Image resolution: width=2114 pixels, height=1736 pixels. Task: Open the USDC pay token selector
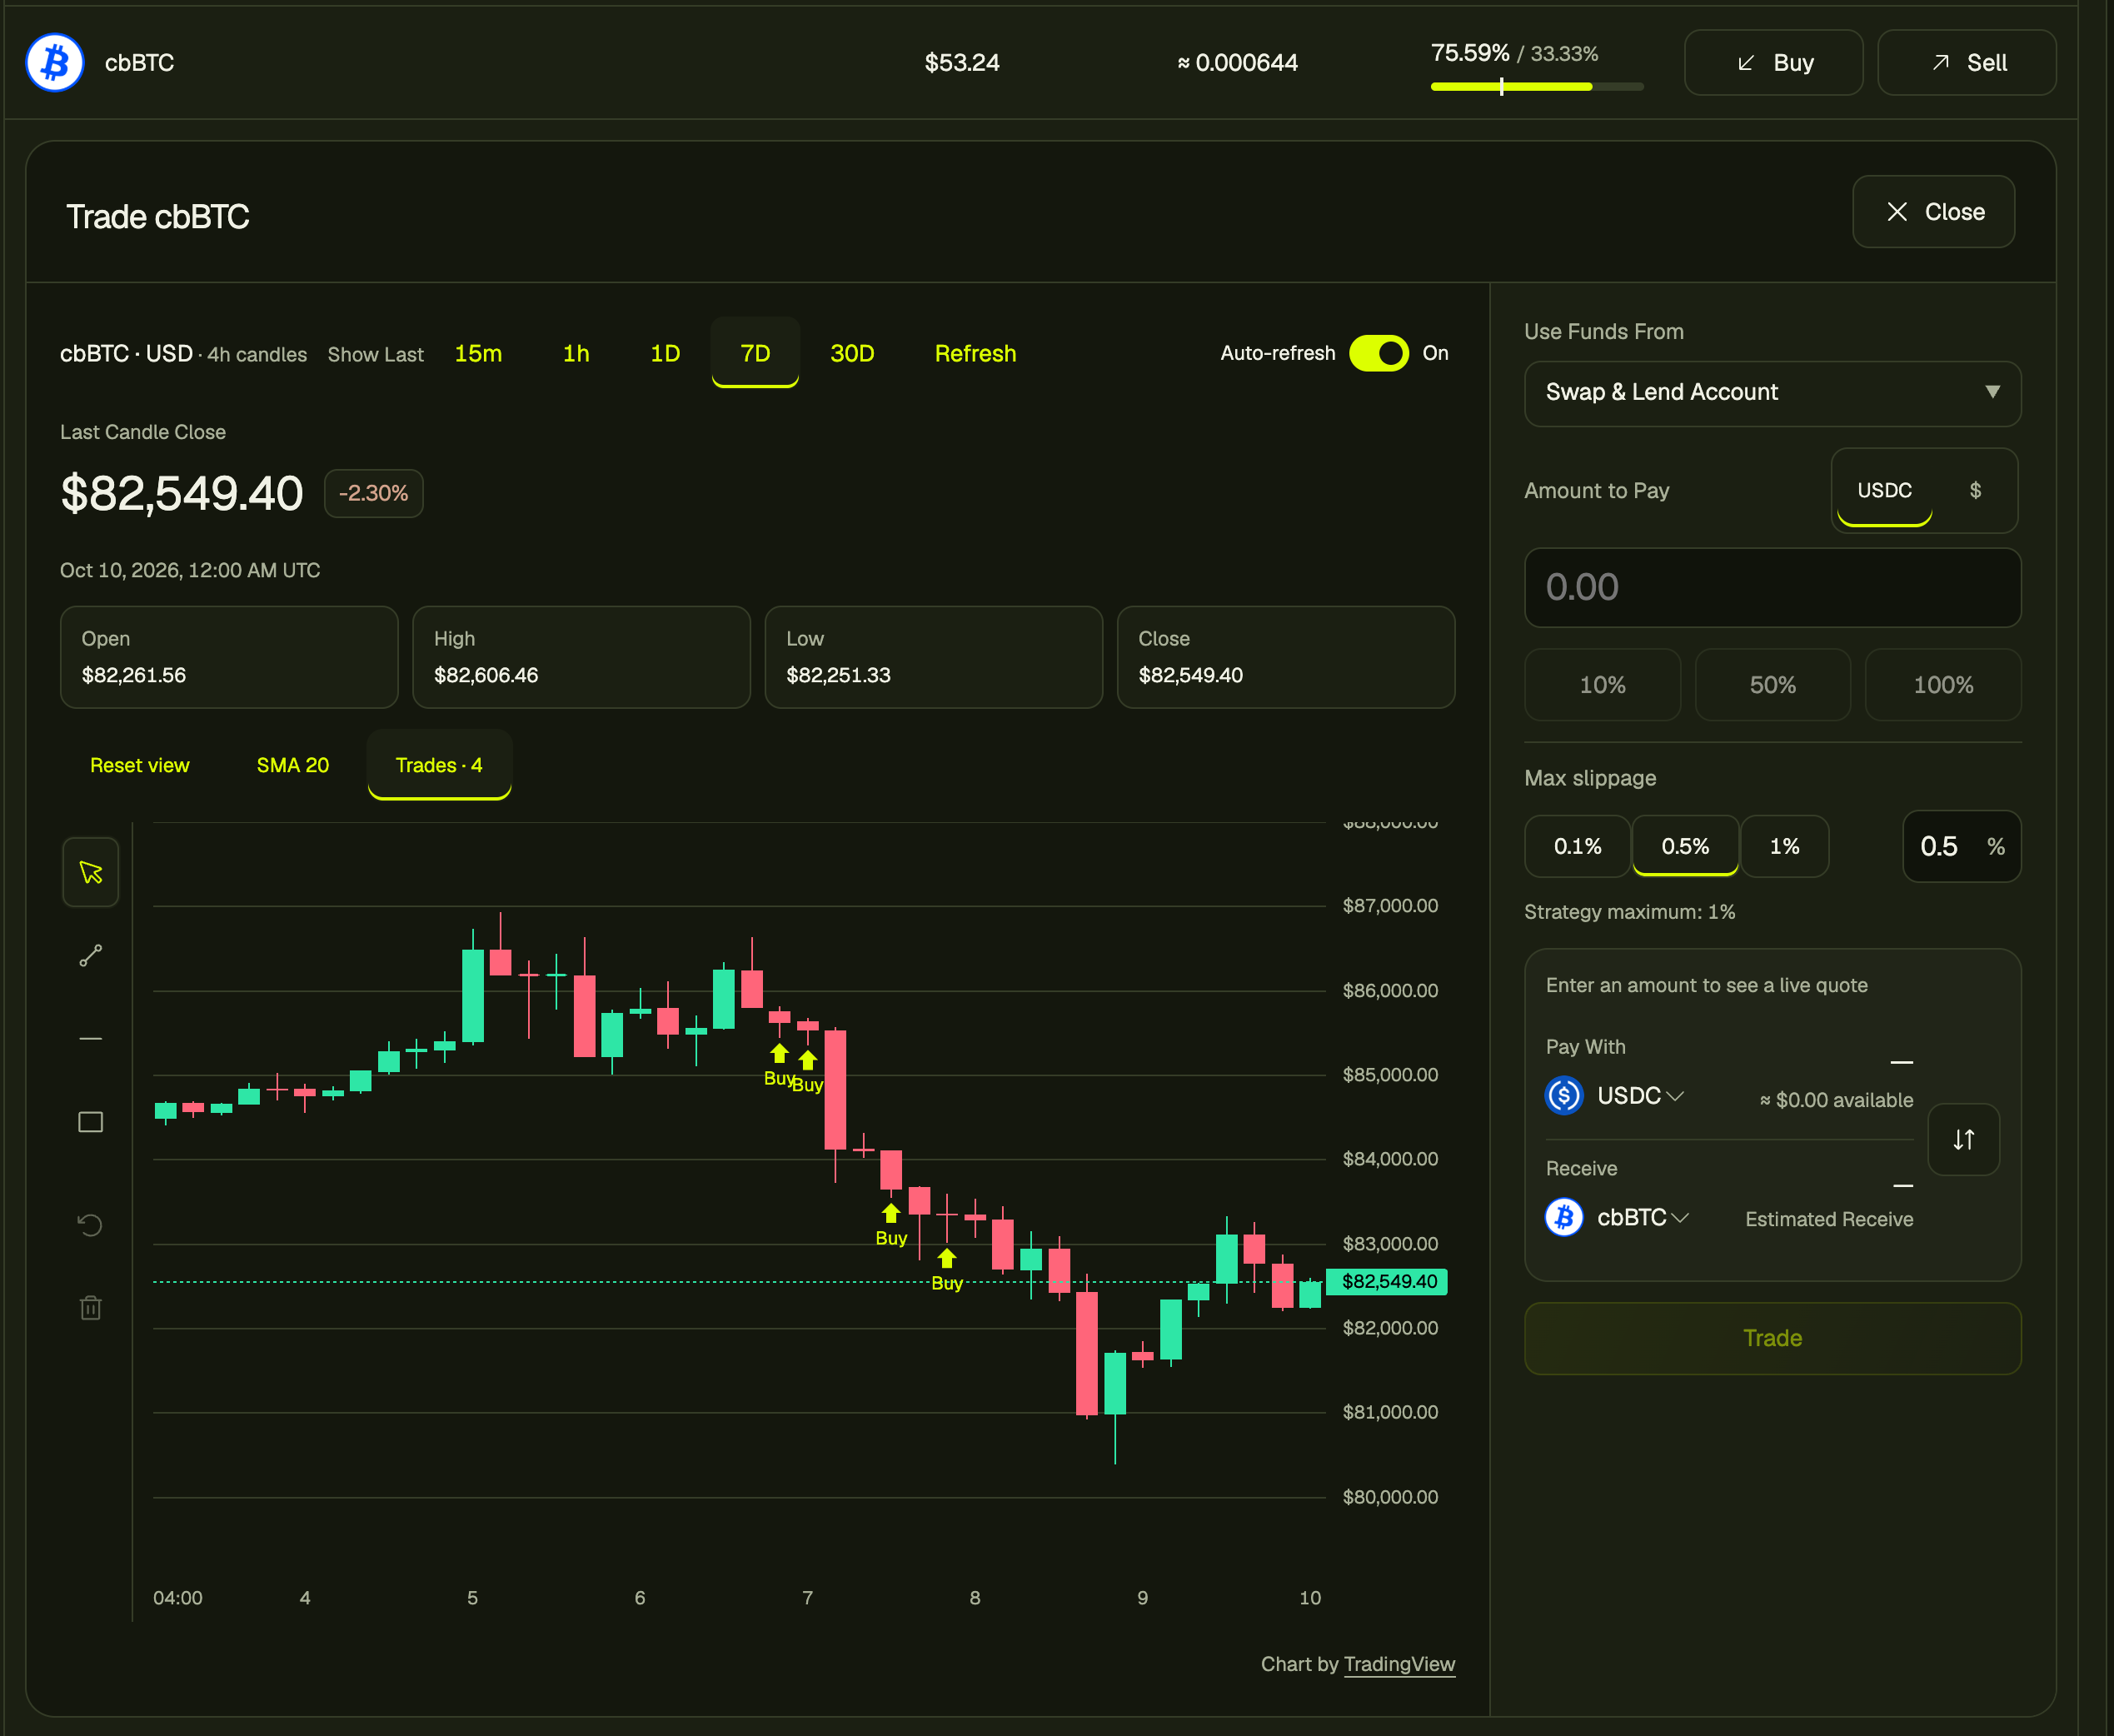tap(1640, 1095)
